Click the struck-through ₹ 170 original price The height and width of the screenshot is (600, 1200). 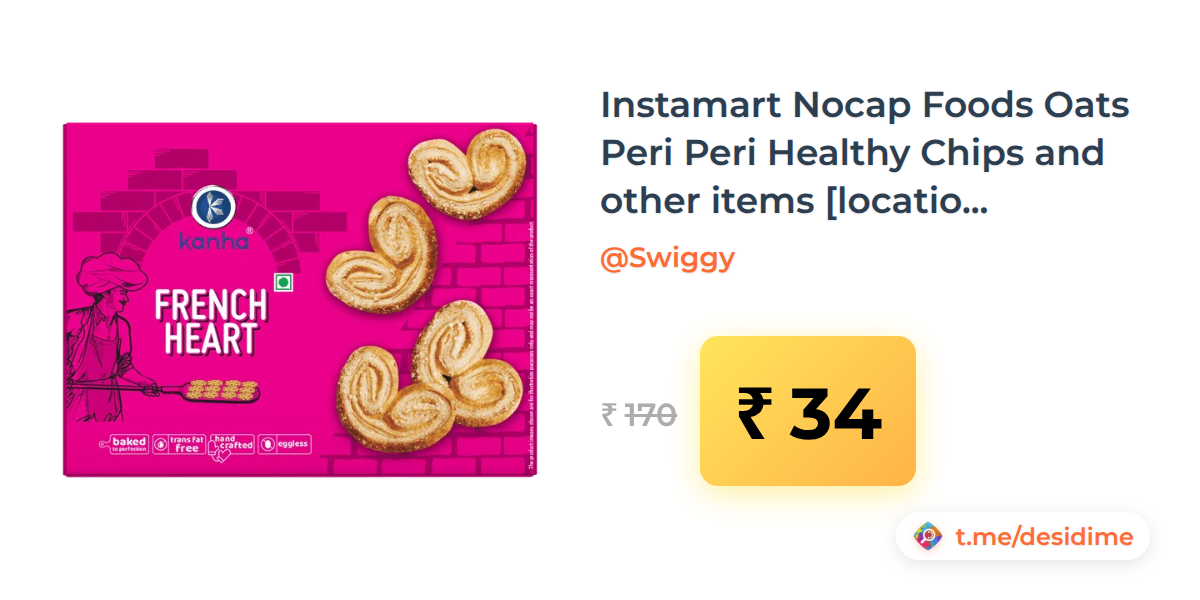tap(639, 414)
